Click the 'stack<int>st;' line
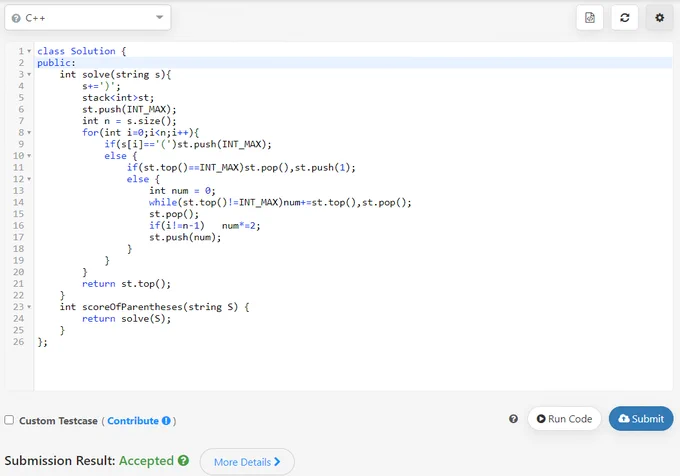The height and width of the screenshot is (476, 680). pyautogui.click(x=118, y=98)
